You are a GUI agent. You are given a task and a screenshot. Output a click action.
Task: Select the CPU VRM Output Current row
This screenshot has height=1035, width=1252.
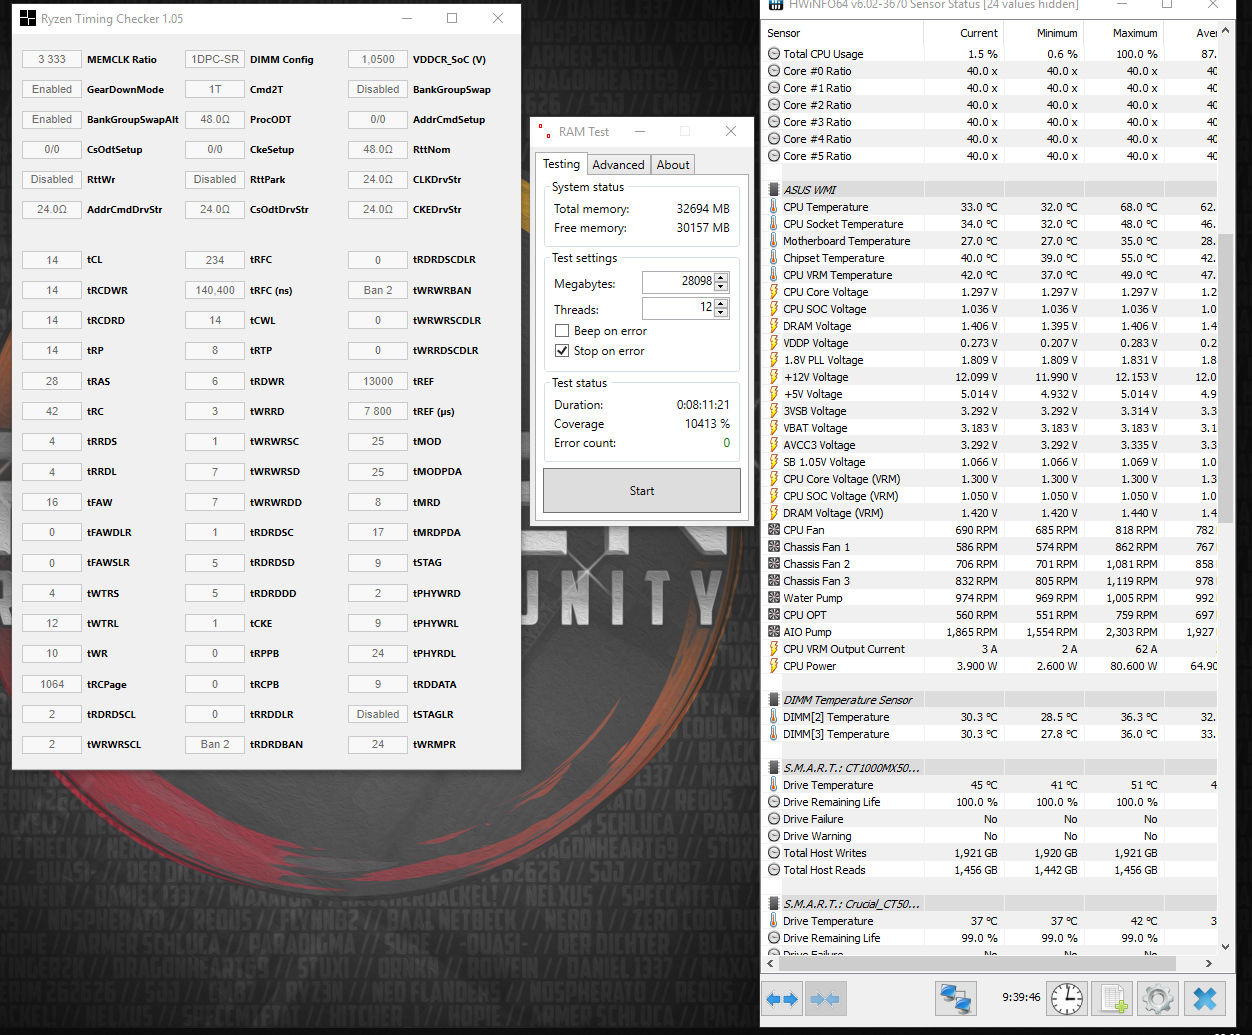[990, 649]
